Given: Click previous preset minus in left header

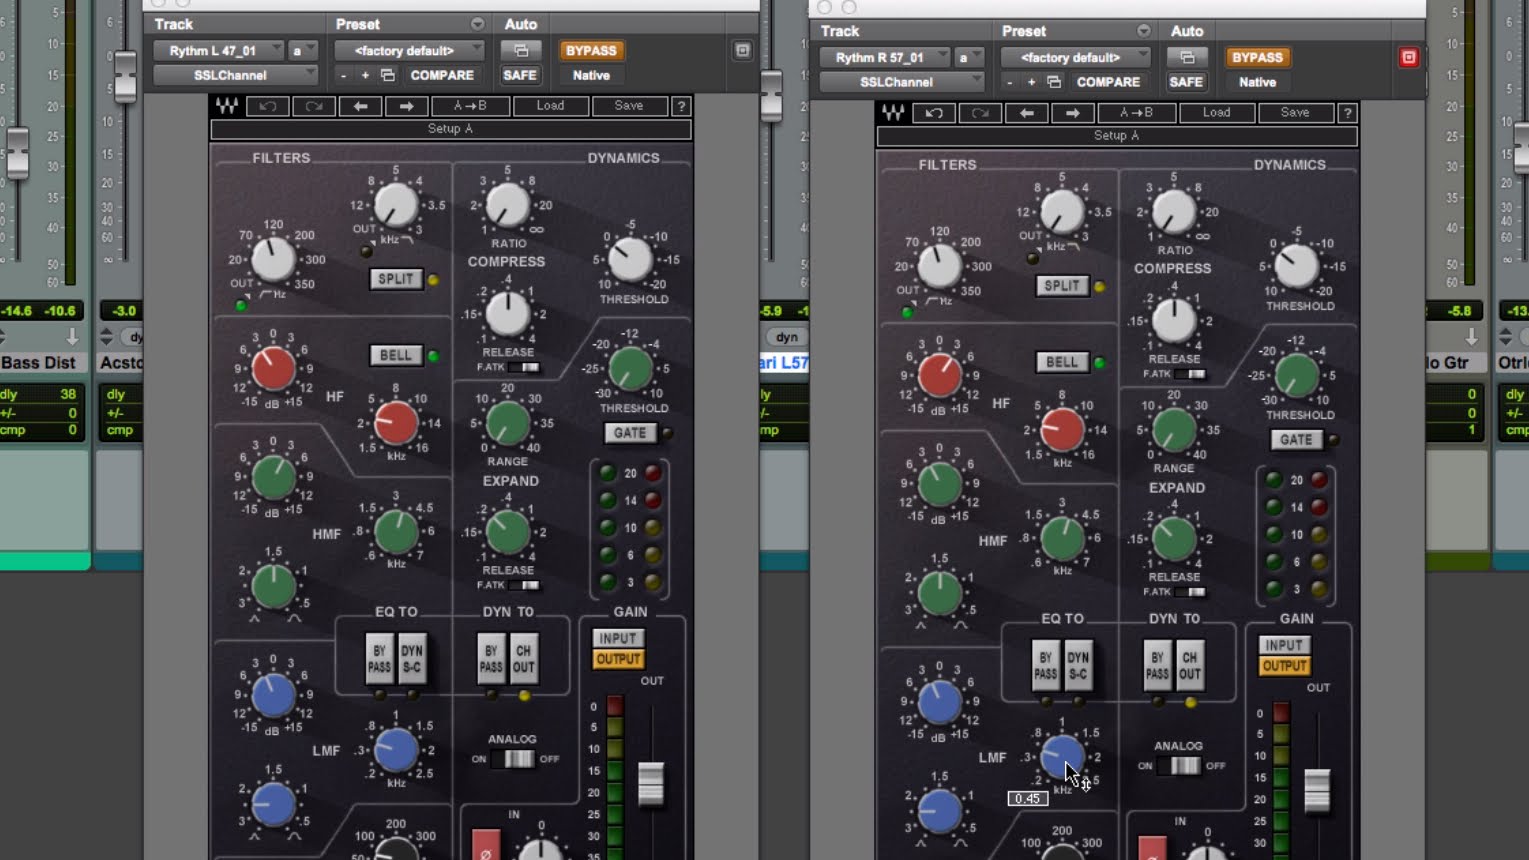Looking at the screenshot, I should pyautogui.click(x=343, y=75).
